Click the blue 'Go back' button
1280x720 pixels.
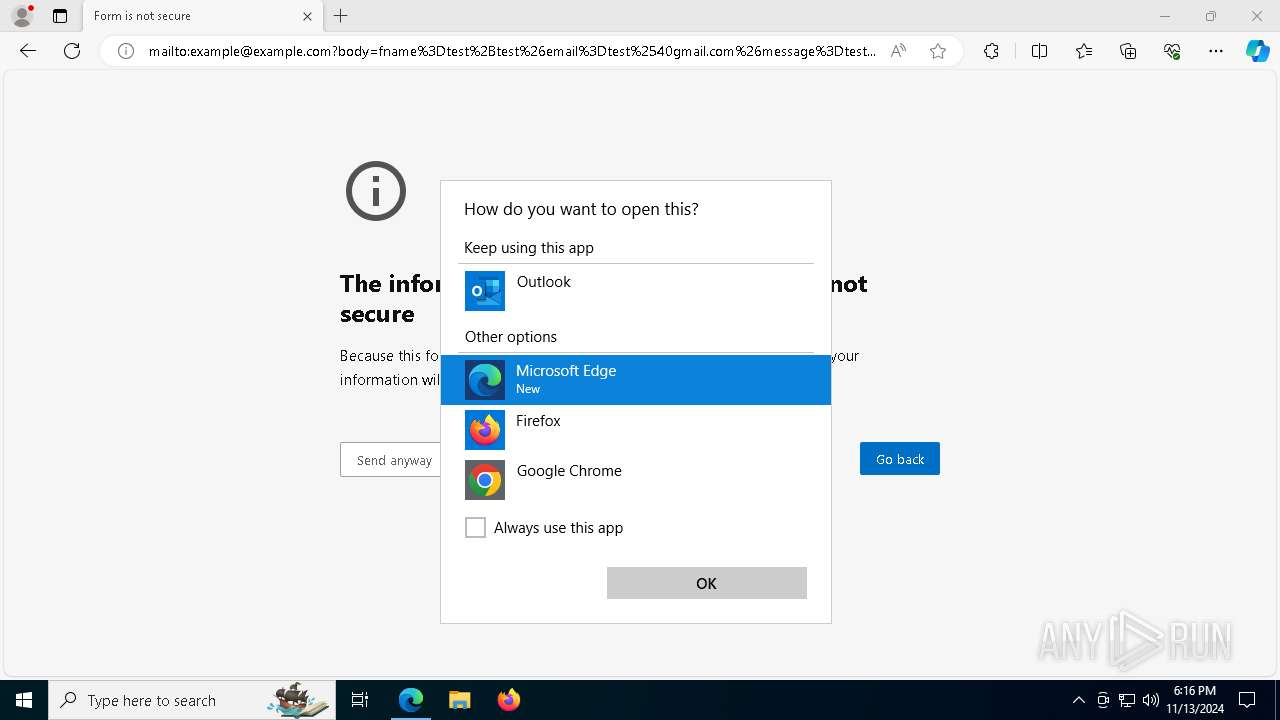pyautogui.click(x=900, y=459)
